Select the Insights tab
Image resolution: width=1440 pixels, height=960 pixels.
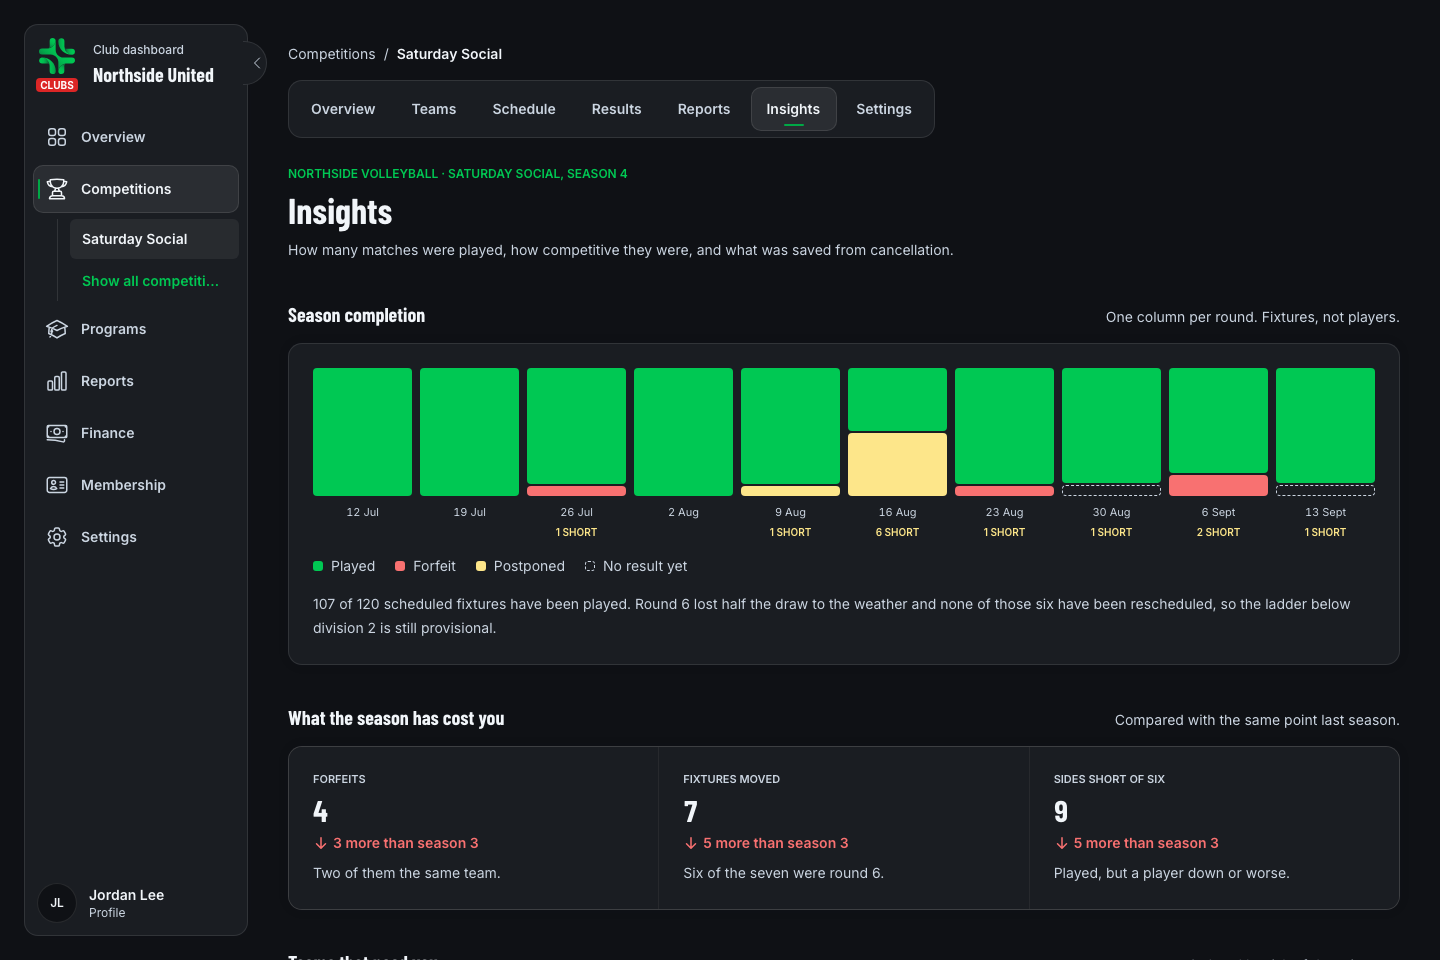(x=793, y=109)
